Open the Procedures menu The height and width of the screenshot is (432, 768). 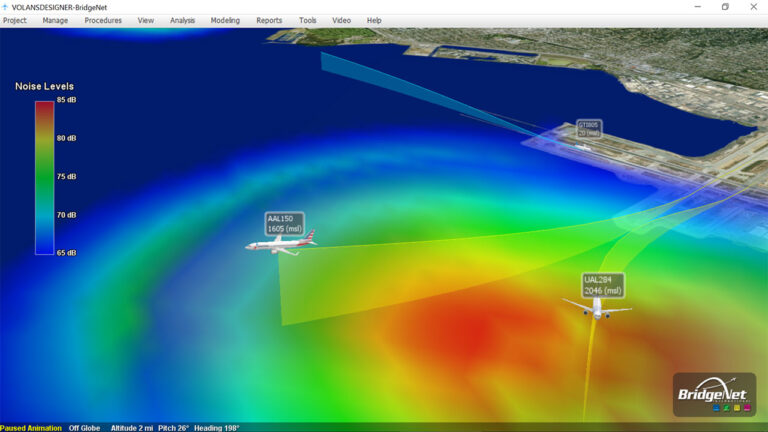point(103,20)
